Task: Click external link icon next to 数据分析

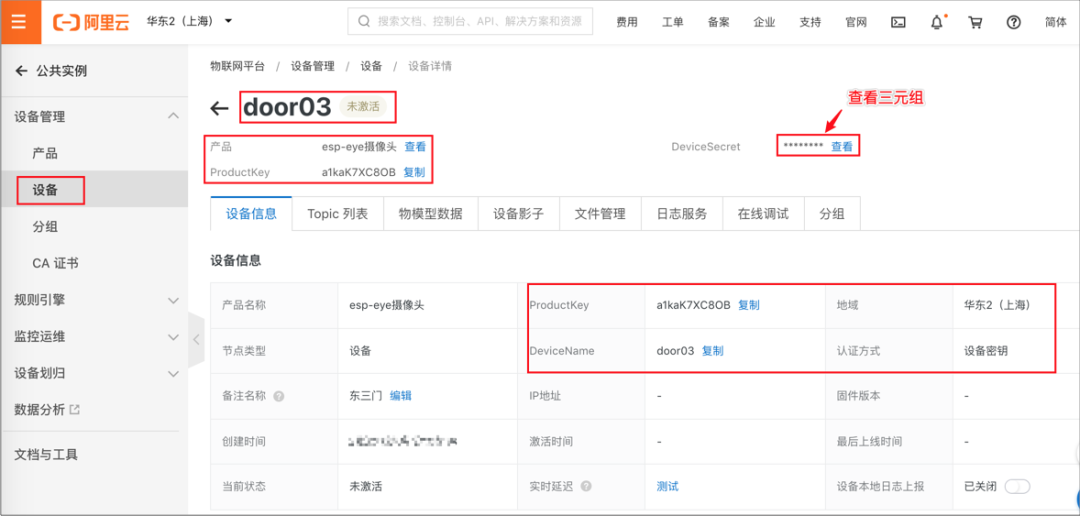Action: click(x=75, y=409)
